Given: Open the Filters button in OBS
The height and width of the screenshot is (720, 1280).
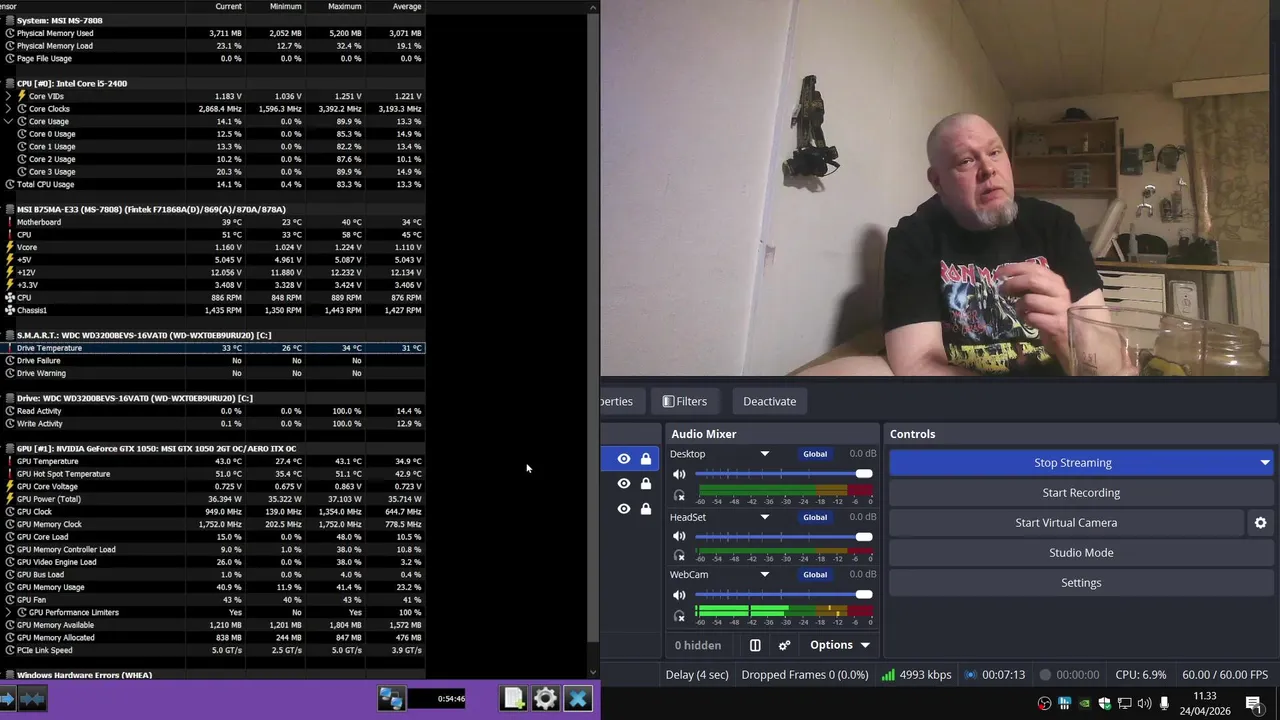Looking at the screenshot, I should pos(684,401).
